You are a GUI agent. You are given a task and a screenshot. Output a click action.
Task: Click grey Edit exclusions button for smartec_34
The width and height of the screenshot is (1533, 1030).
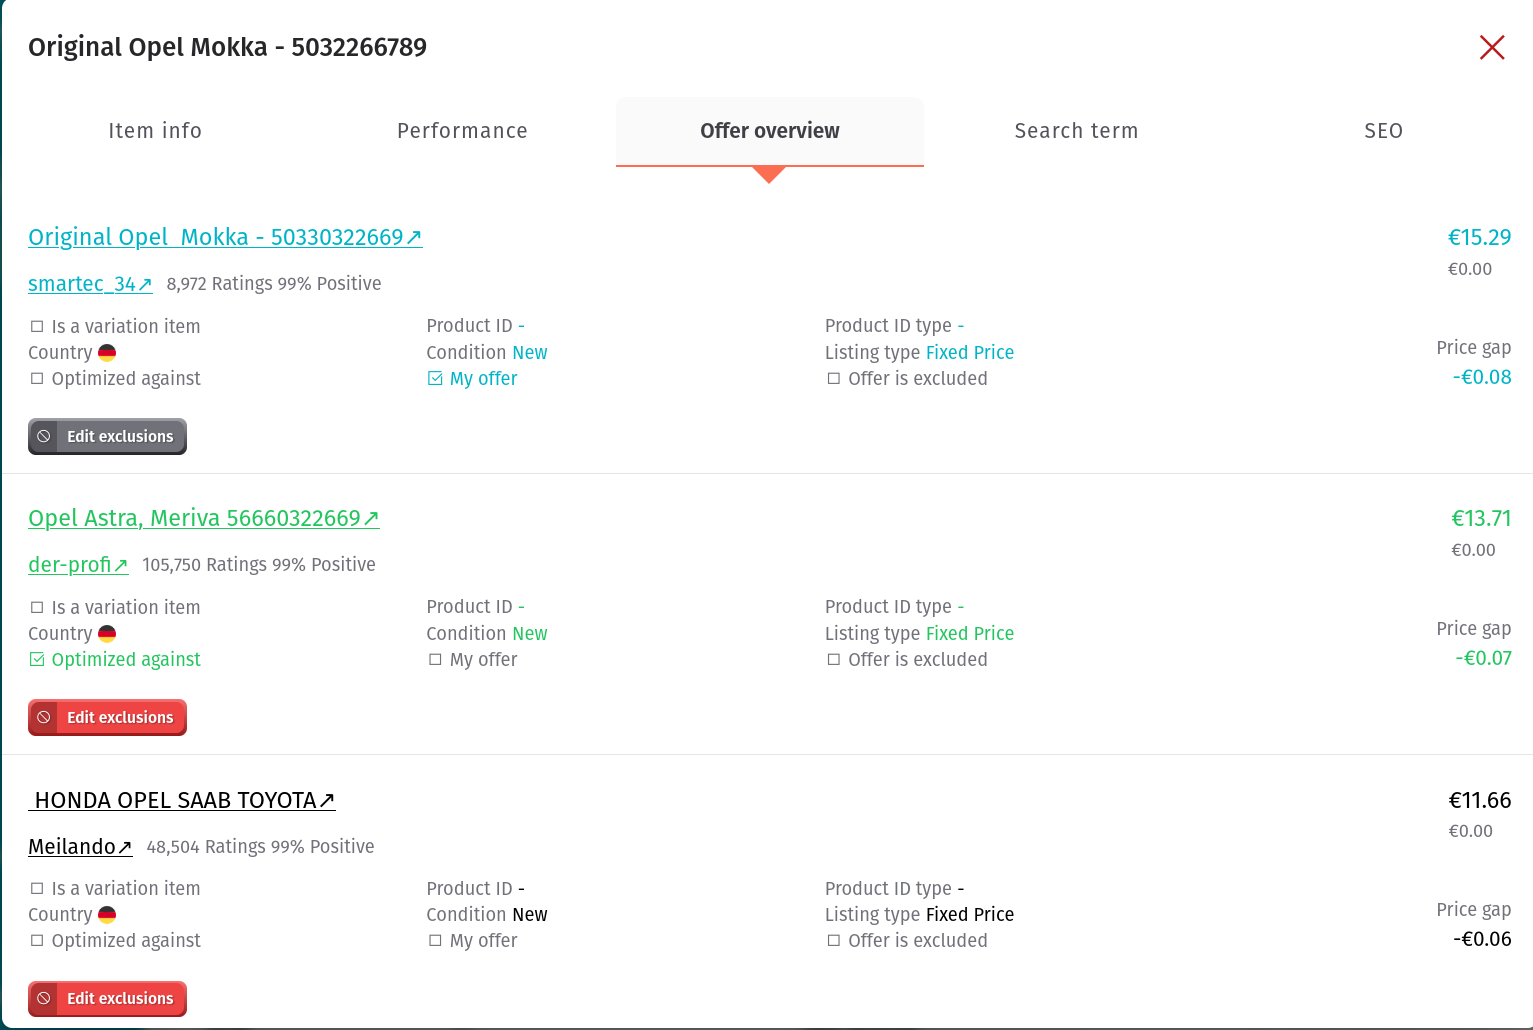[107, 437]
